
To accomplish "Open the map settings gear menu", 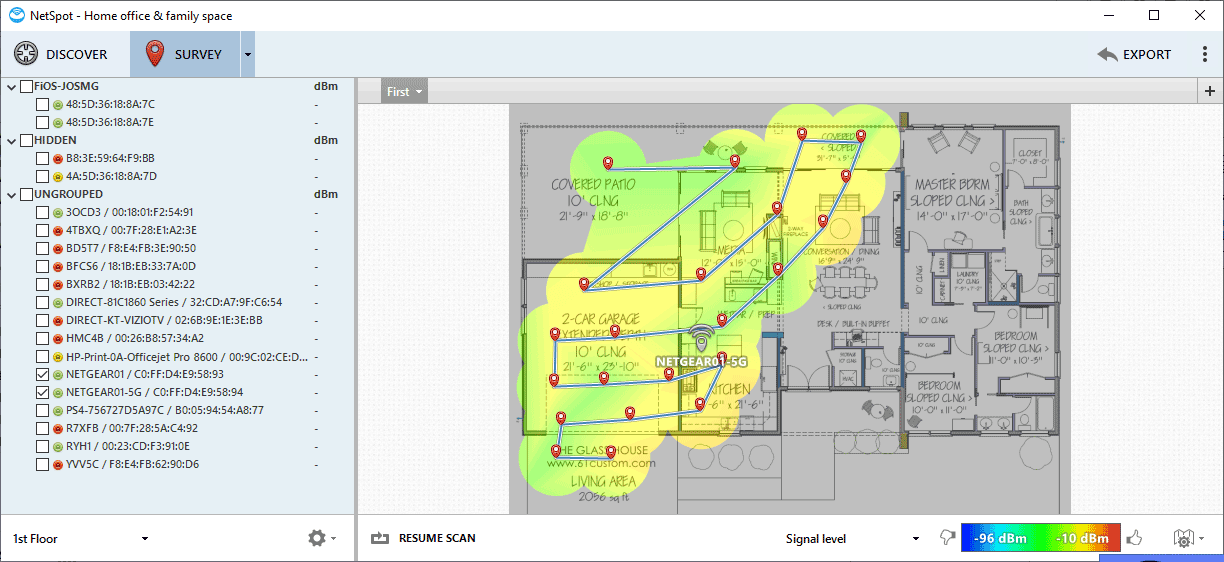I will (1187, 538).
